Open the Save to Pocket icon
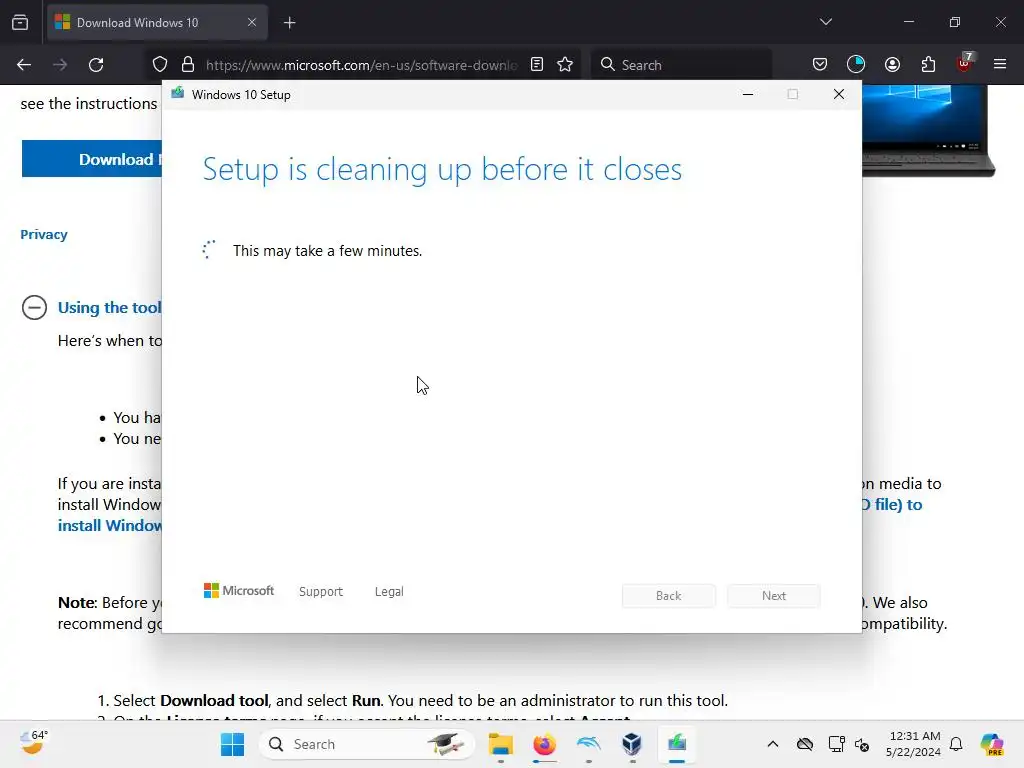 [820, 64]
